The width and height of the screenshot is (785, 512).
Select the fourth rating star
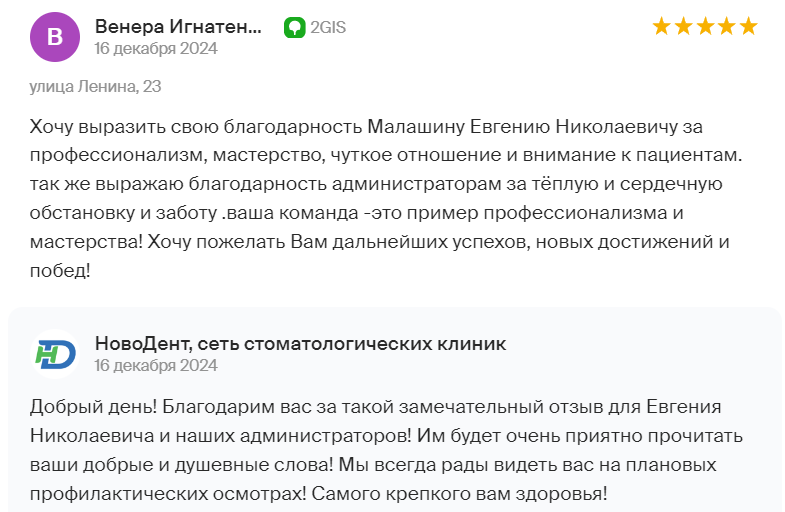click(x=726, y=26)
